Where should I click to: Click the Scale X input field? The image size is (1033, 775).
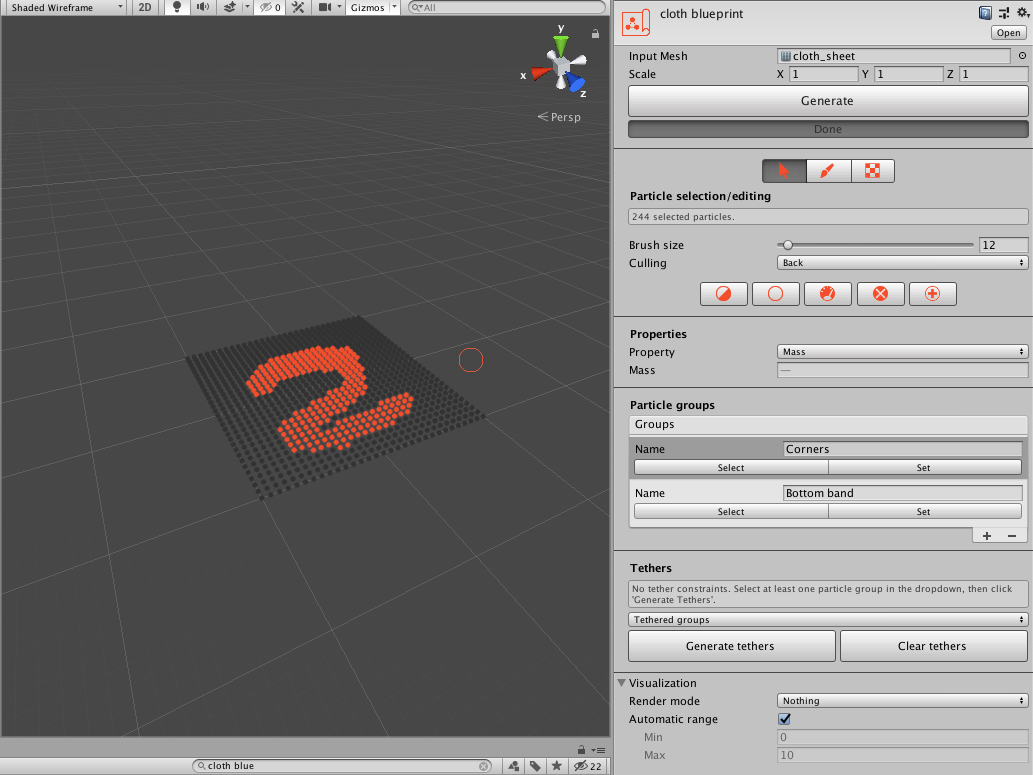pos(824,74)
